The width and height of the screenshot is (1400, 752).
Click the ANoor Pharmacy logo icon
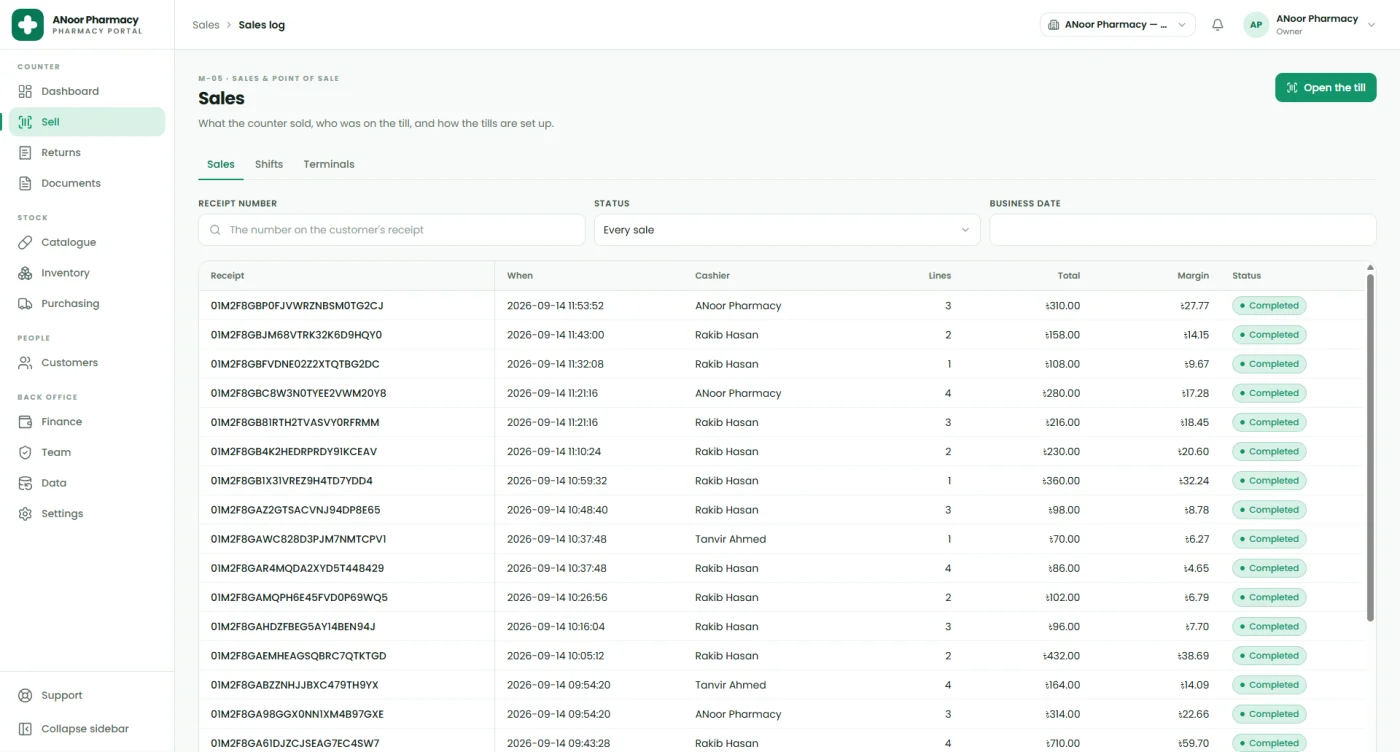click(27, 25)
